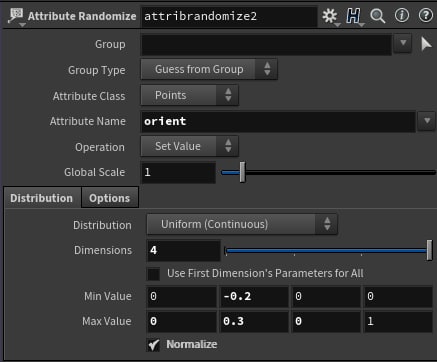Click the Attribute Randomize node type icon
The height and width of the screenshot is (362, 437).
coord(16,16)
